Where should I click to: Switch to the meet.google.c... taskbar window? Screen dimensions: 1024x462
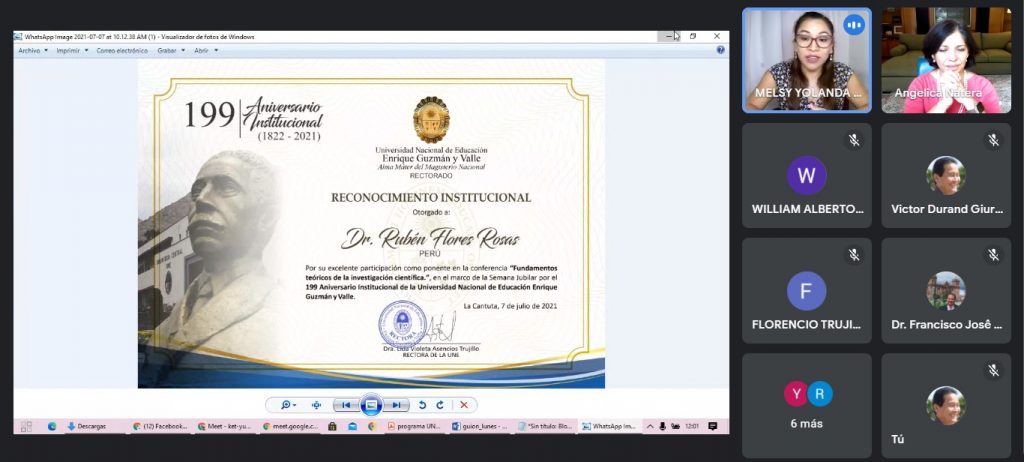click(291, 426)
